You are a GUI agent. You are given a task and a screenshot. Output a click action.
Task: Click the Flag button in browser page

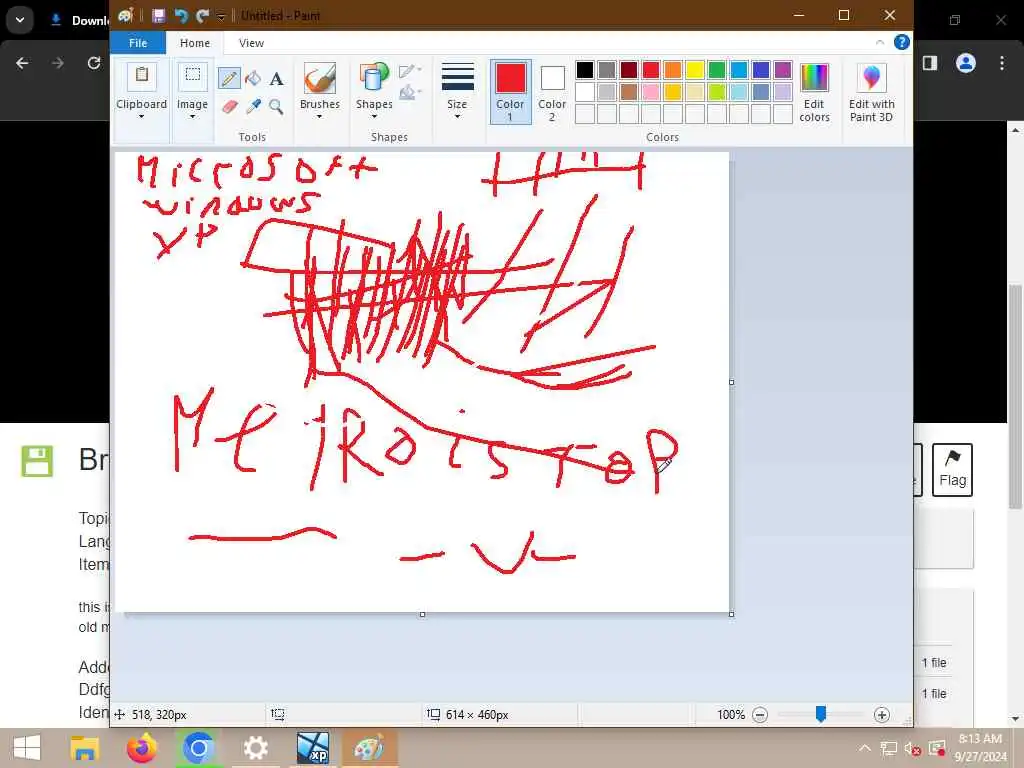coord(952,470)
